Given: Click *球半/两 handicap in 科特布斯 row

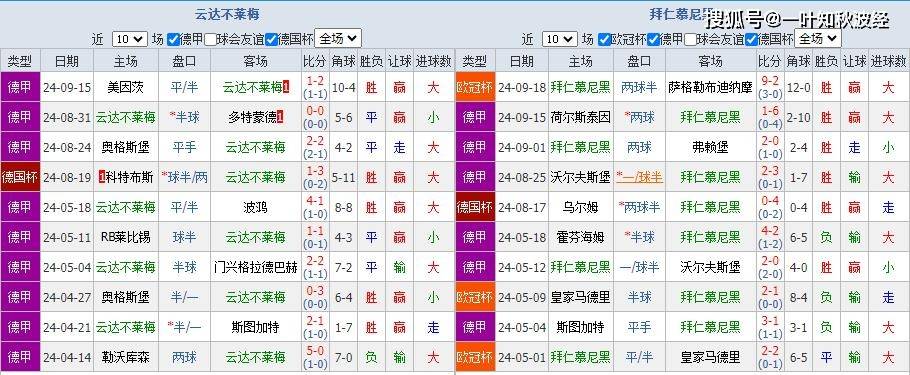Looking at the screenshot, I should tap(184, 177).
